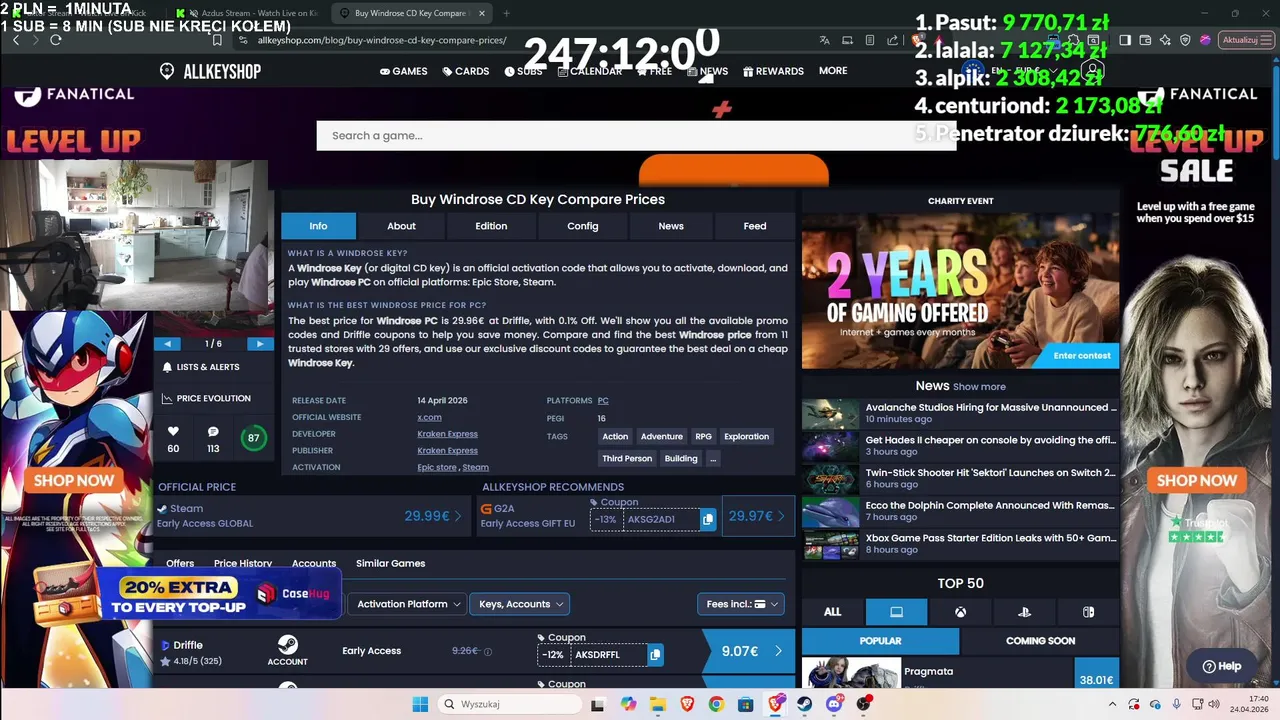Select the Xbox platform icon in Top 50

[960, 612]
